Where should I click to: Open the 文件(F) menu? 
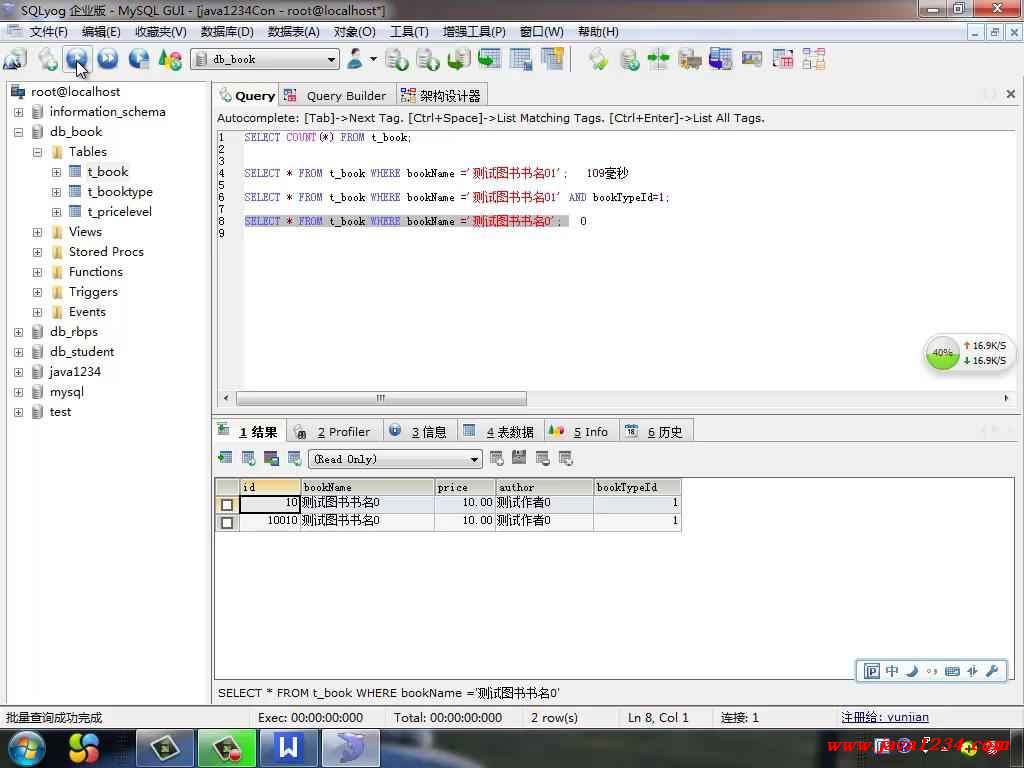pyautogui.click(x=48, y=31)
